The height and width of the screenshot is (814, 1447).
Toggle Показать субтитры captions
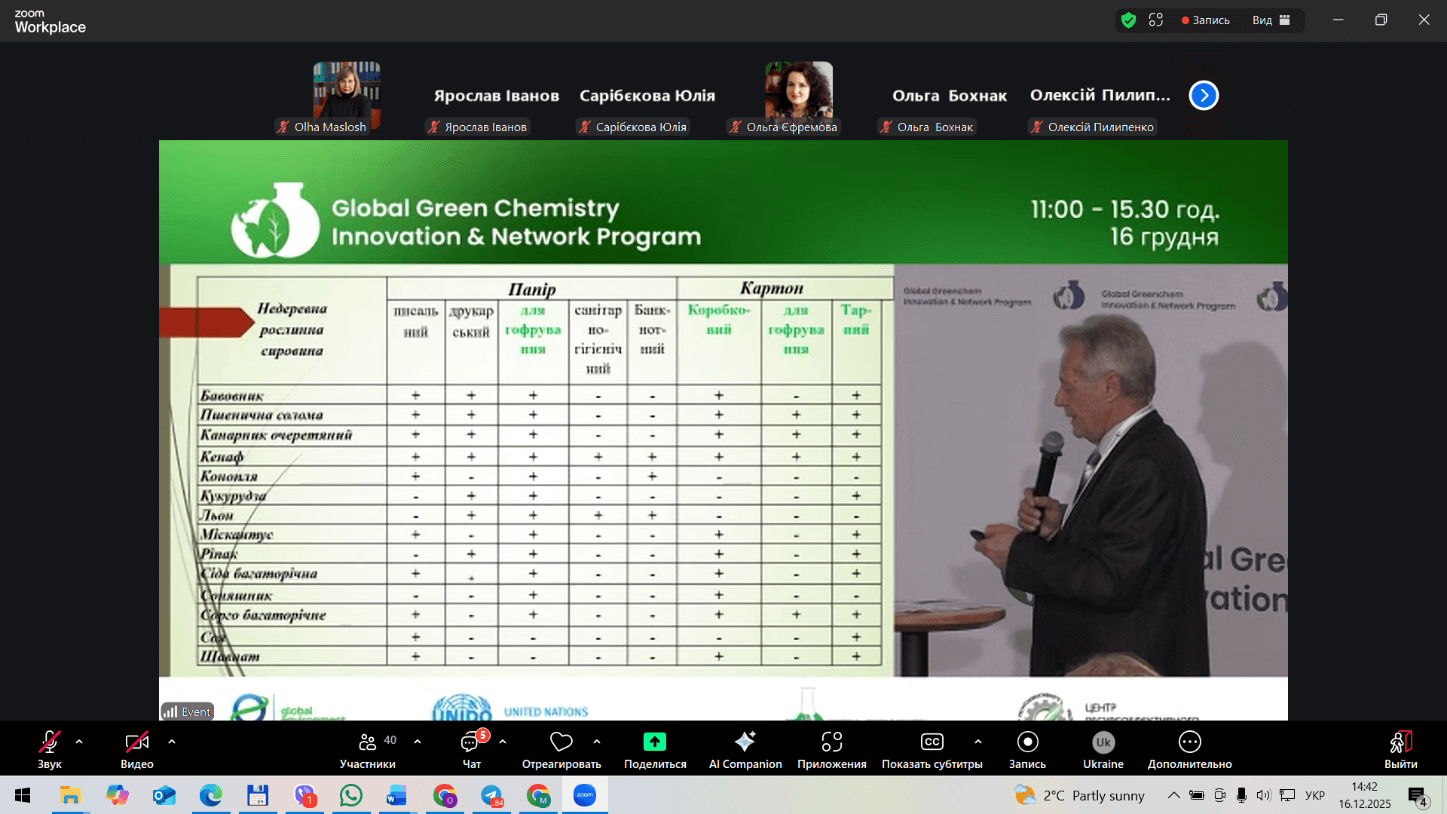point(931,742)
